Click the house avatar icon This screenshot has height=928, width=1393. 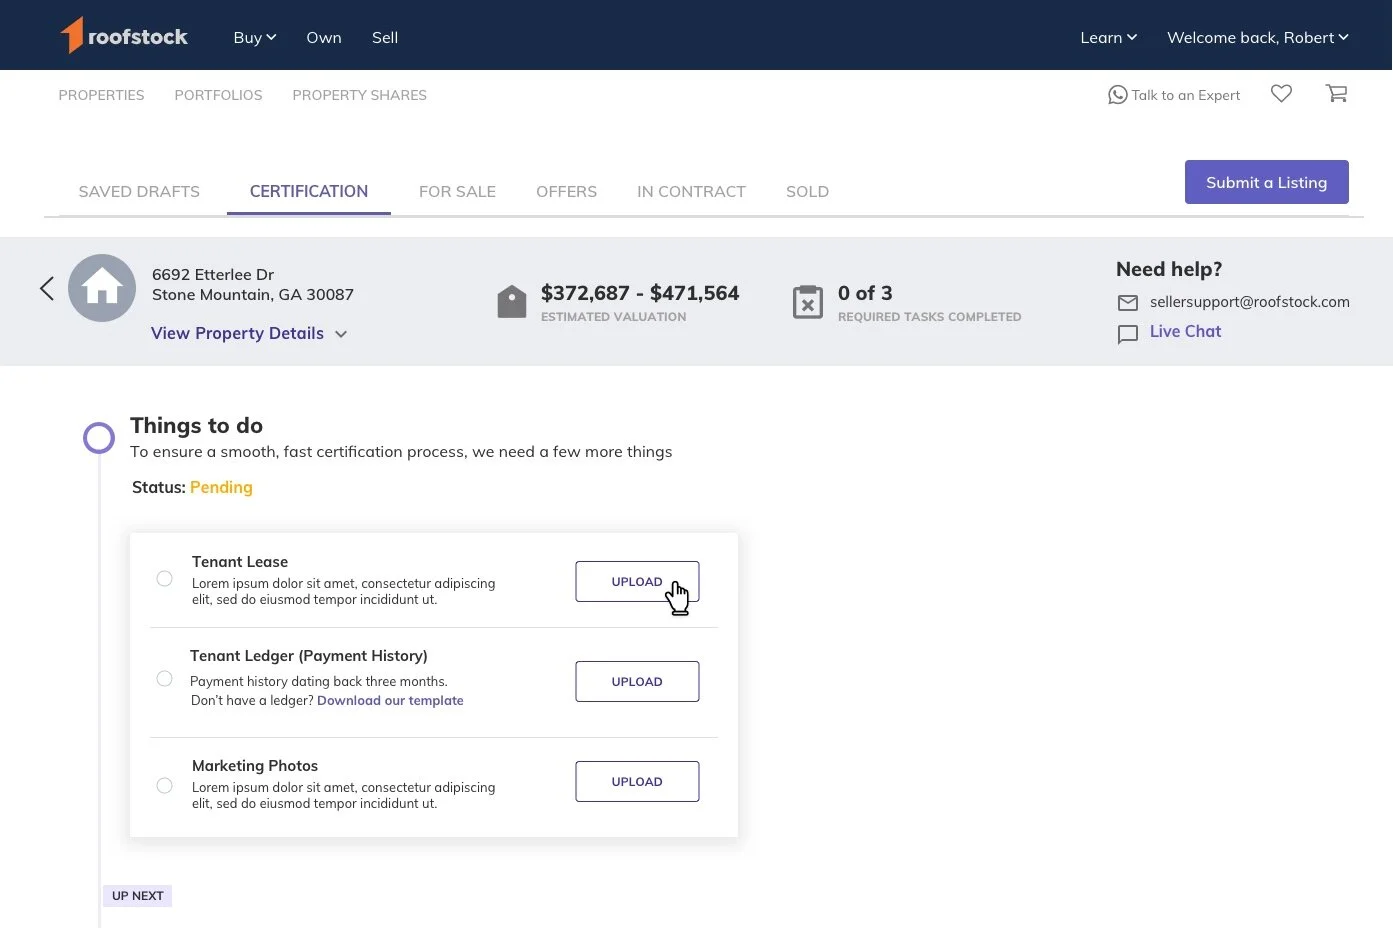[x=102, y=288]
